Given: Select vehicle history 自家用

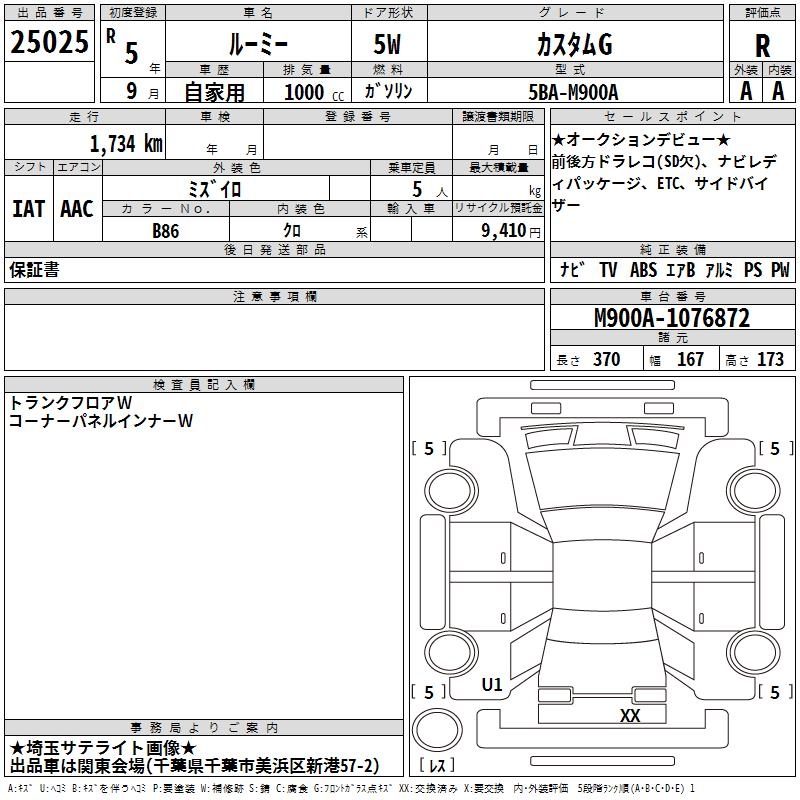Looking at the screenshot, I should pyautogui.click(x=214, y=92).
